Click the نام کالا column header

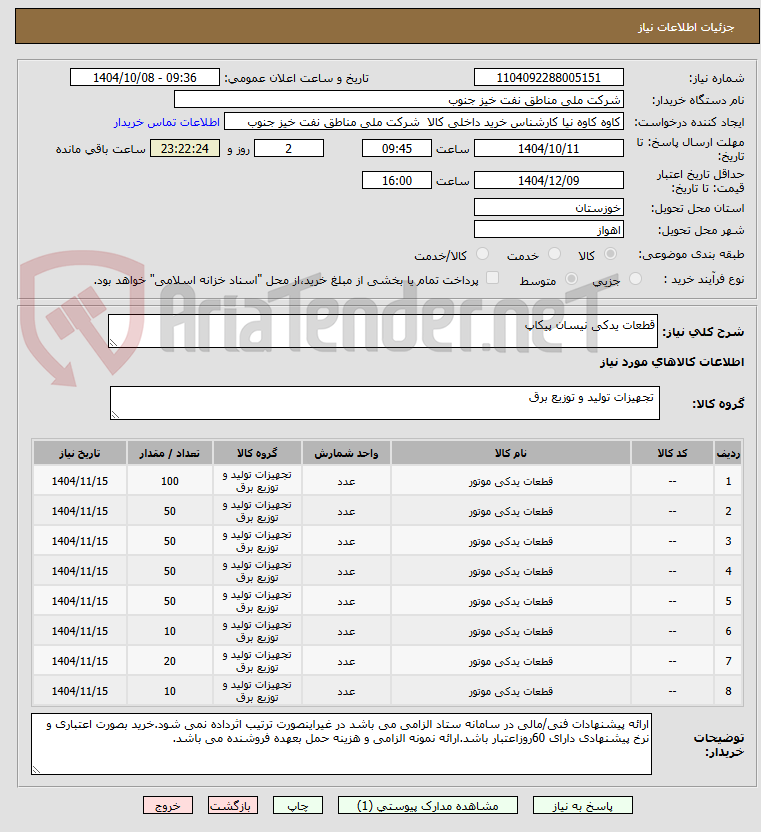coord(511,453)
